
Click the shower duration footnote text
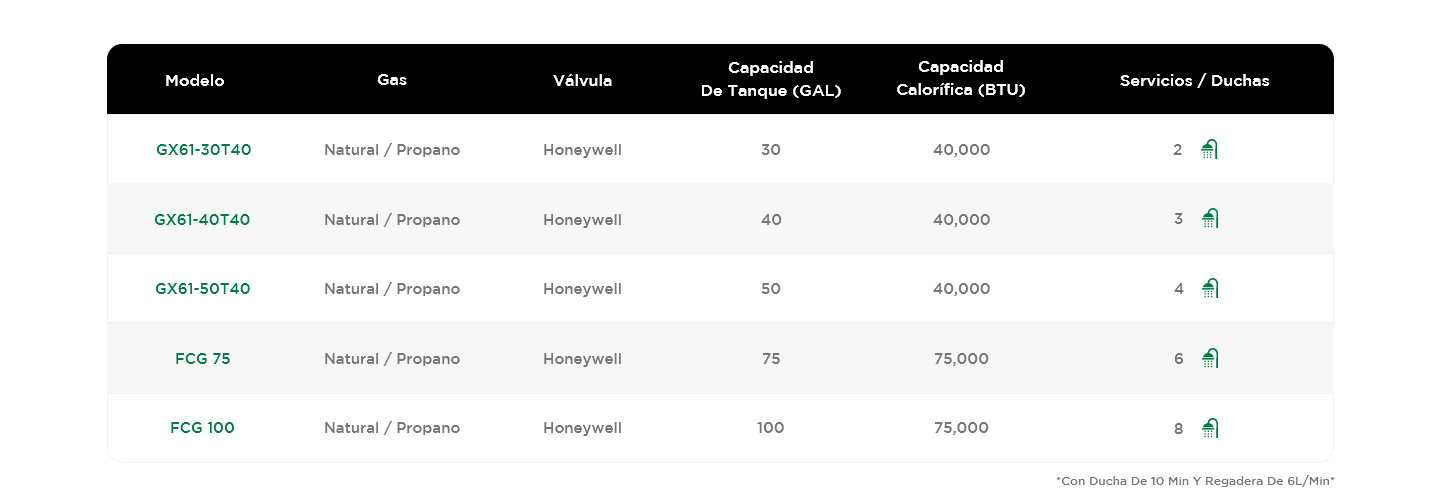[1195, 481]
